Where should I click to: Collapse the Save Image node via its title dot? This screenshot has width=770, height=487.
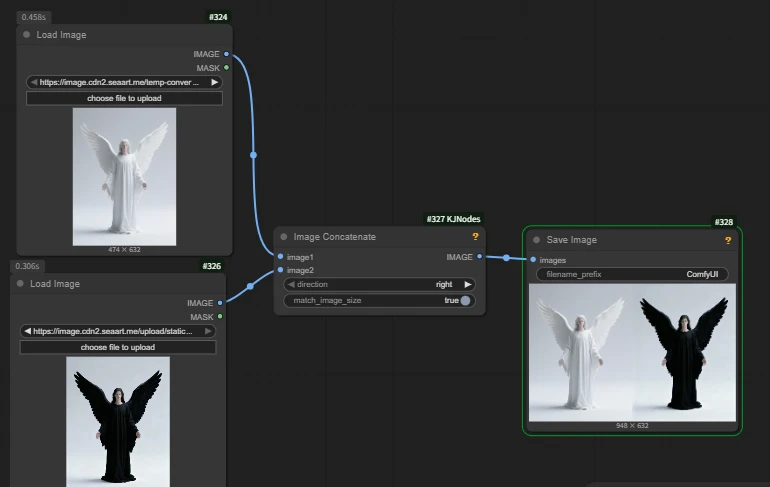(536, 240)
